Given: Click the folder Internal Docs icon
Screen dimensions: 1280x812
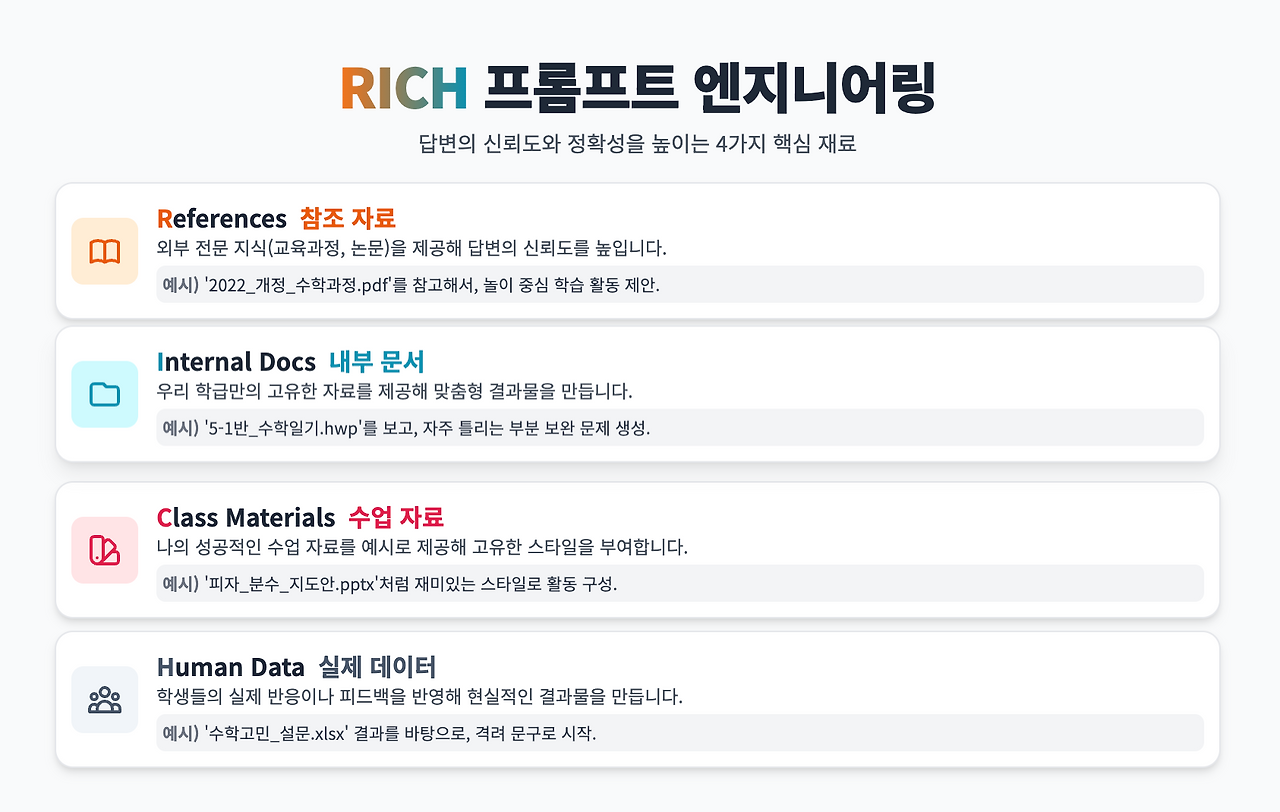Looking at the screenshot, I should [x=105, y=394].
